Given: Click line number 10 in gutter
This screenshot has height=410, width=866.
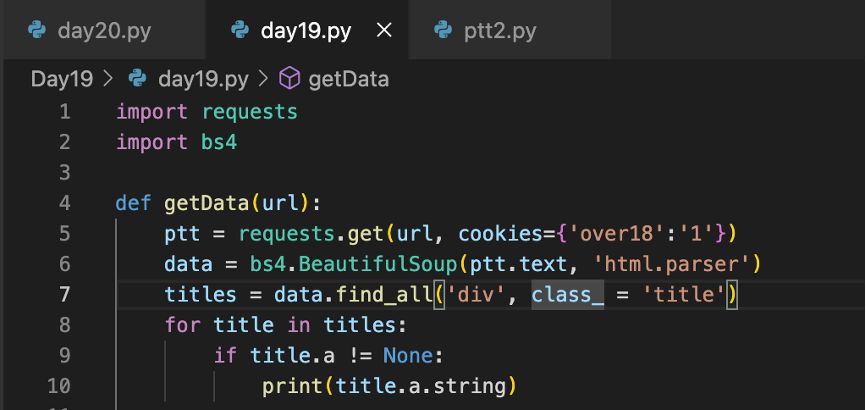Looking at the screenshot, I should coord(59,386).
